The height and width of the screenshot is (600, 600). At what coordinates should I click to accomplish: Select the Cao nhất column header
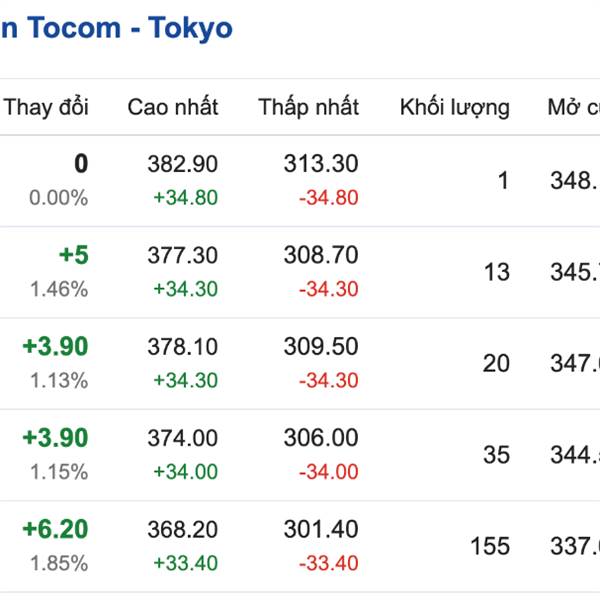point(173,107)
